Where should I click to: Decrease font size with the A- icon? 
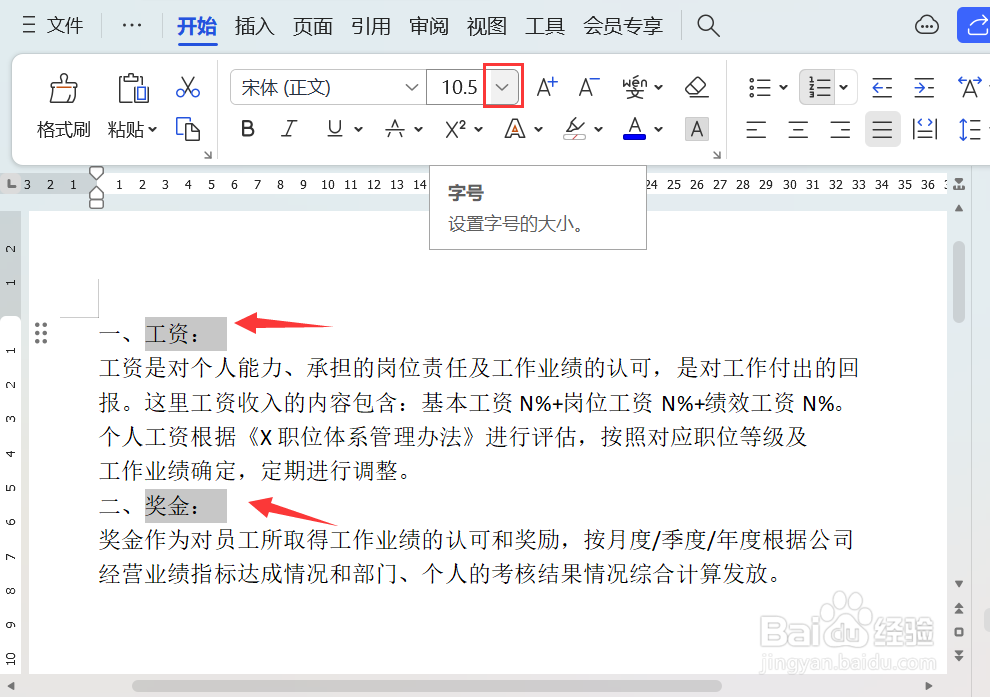click(x=588, y=87)
